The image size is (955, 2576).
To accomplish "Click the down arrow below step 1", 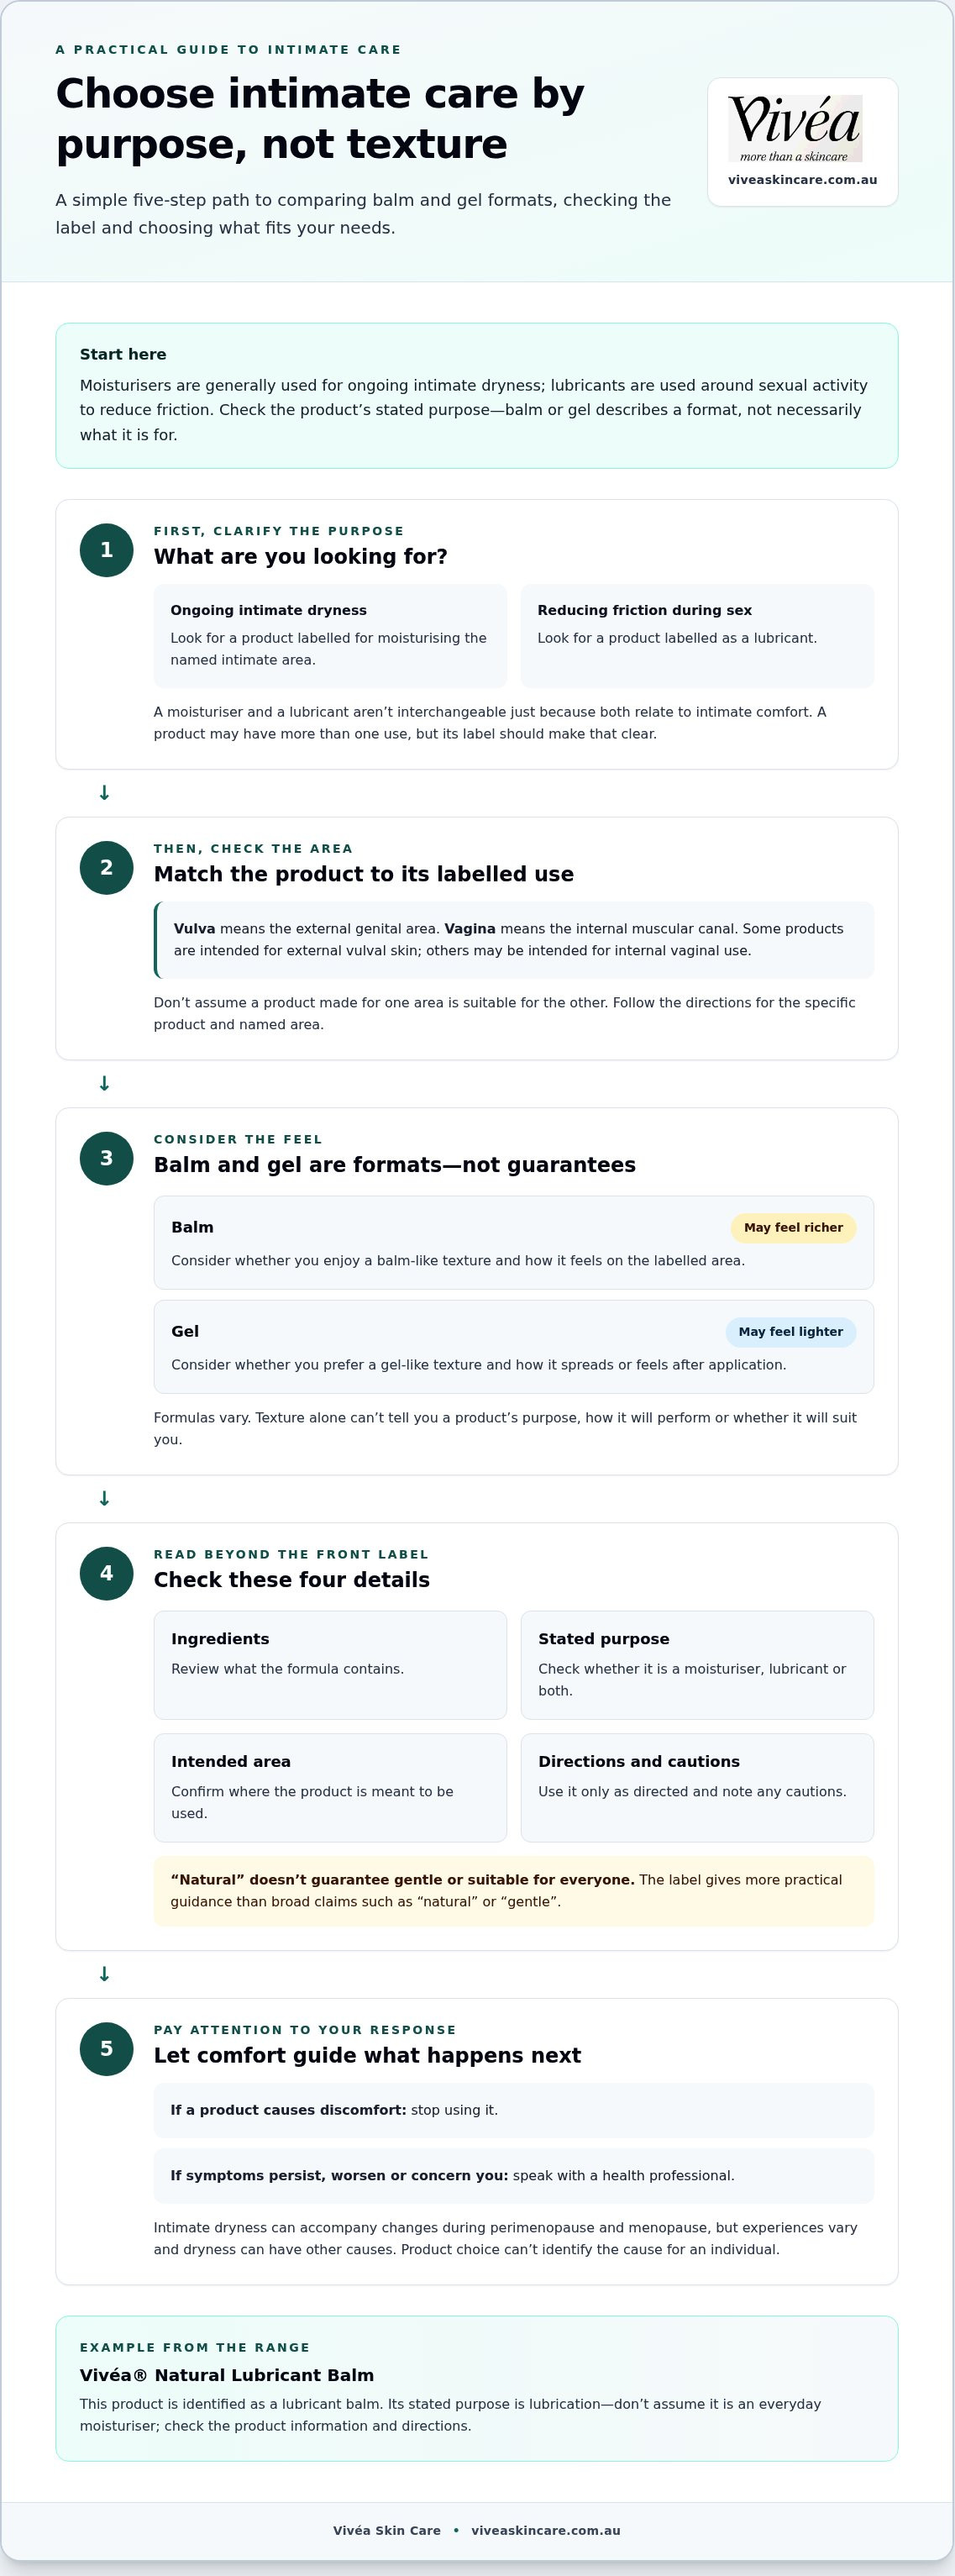I will point(104,793).
